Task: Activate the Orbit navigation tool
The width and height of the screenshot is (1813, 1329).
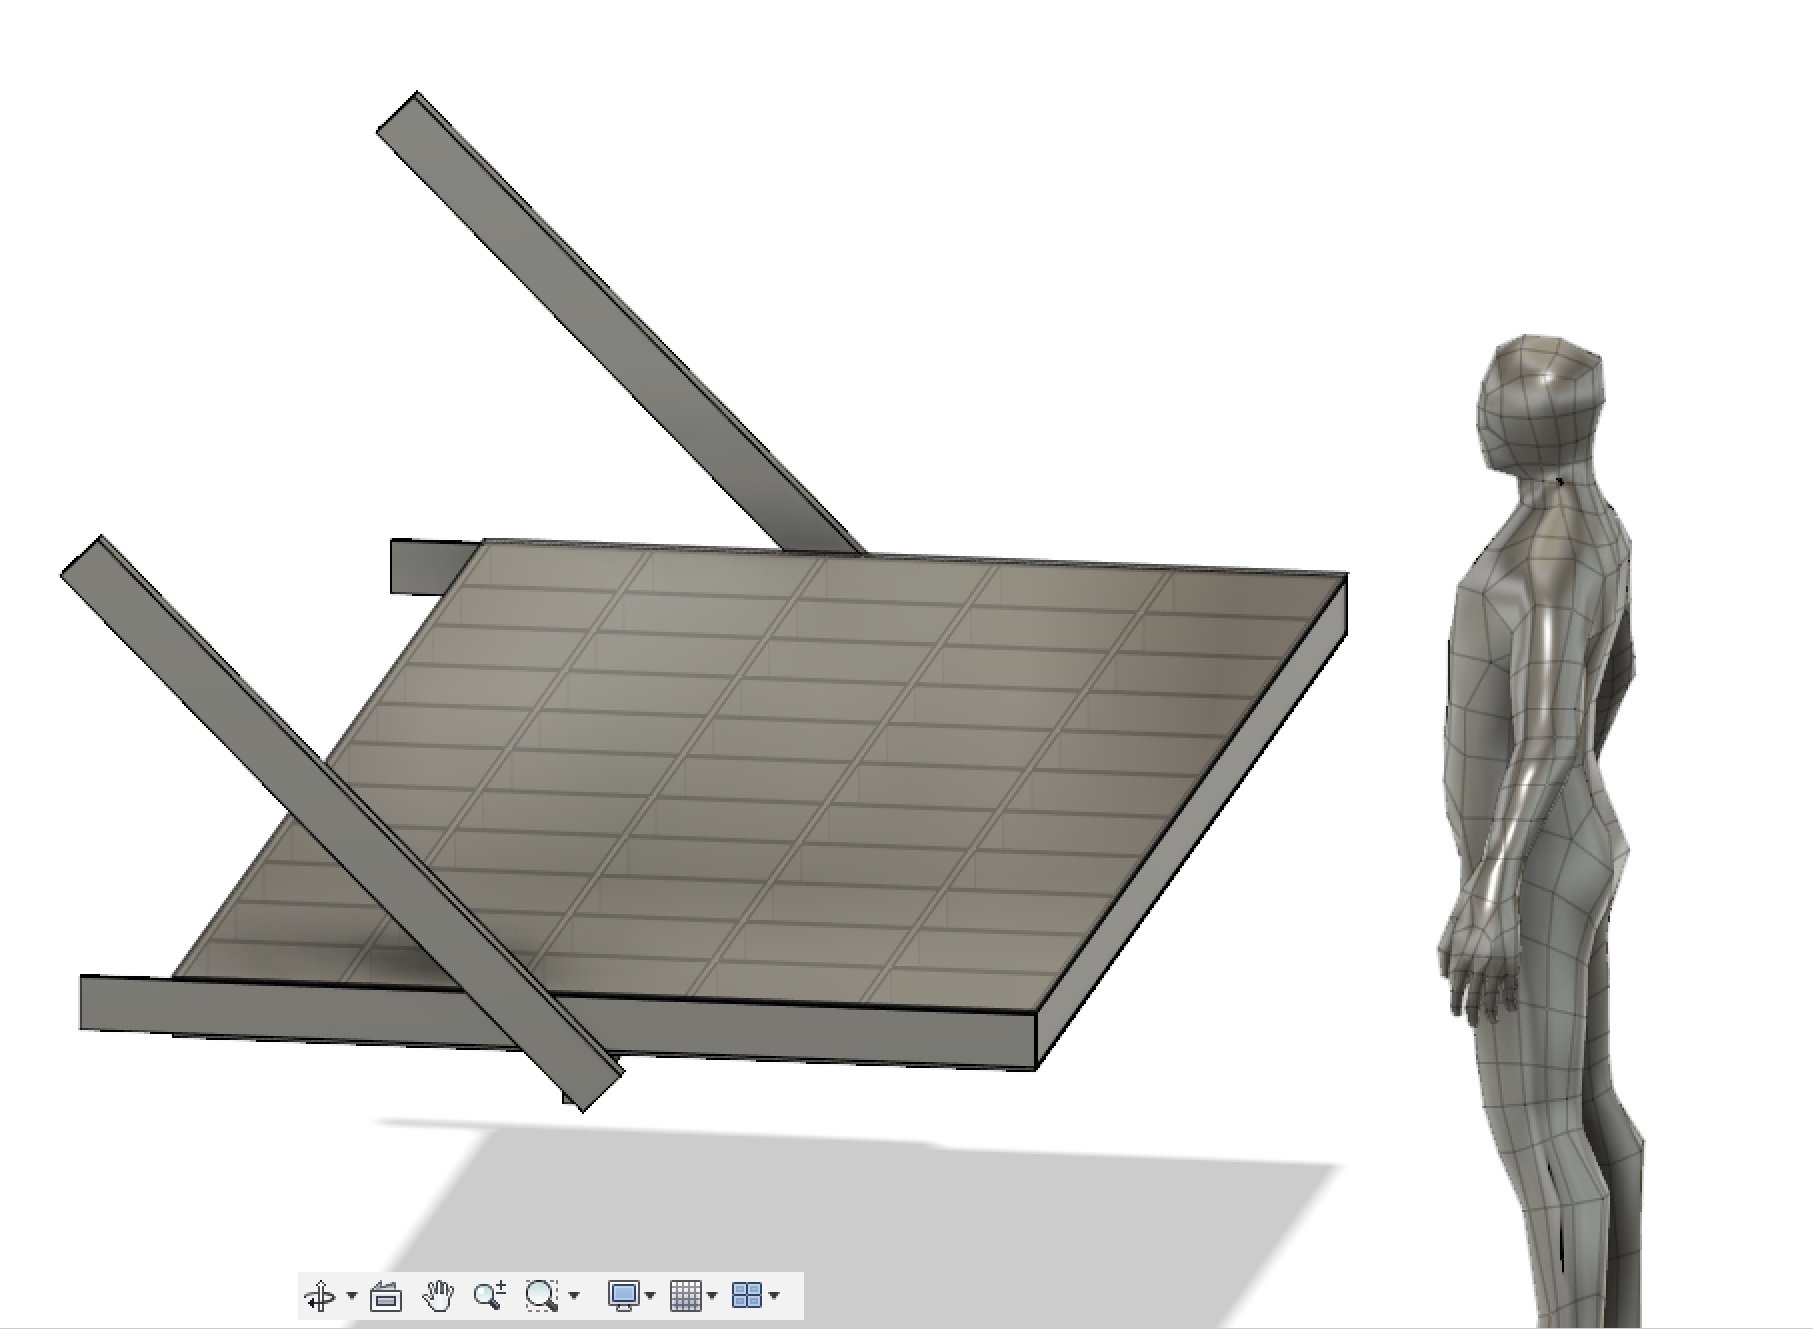Action: click(320, 1297)
